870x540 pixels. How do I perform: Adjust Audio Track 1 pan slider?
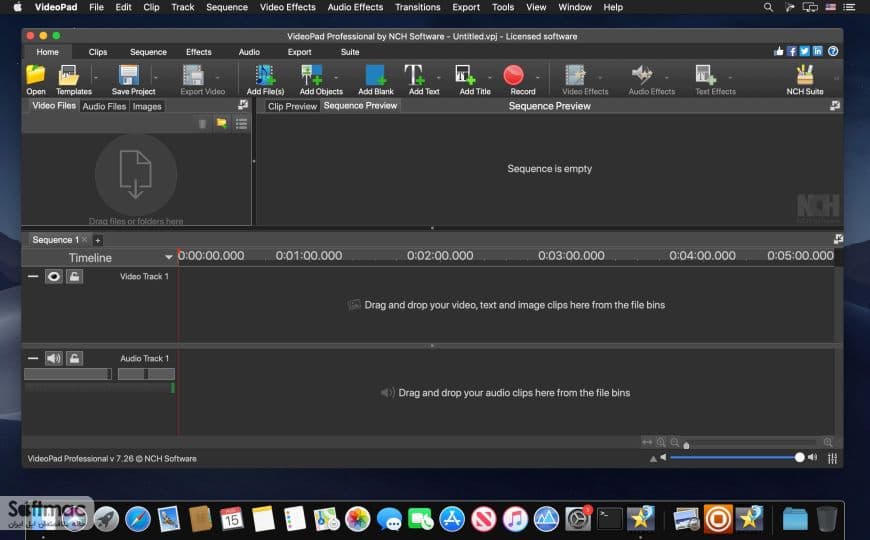tap(146, 374)
